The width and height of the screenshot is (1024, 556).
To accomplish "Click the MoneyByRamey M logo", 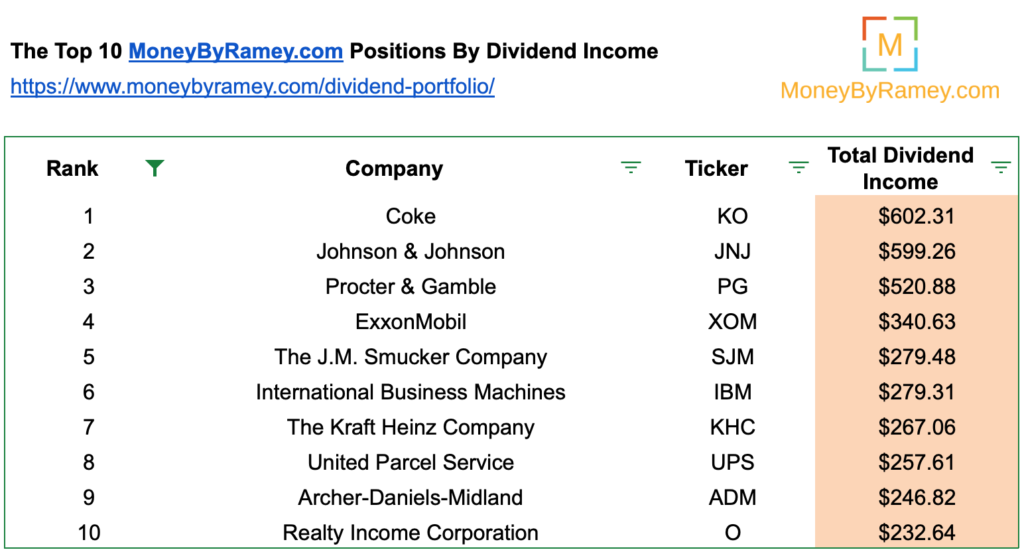I will tap(889, 44).
